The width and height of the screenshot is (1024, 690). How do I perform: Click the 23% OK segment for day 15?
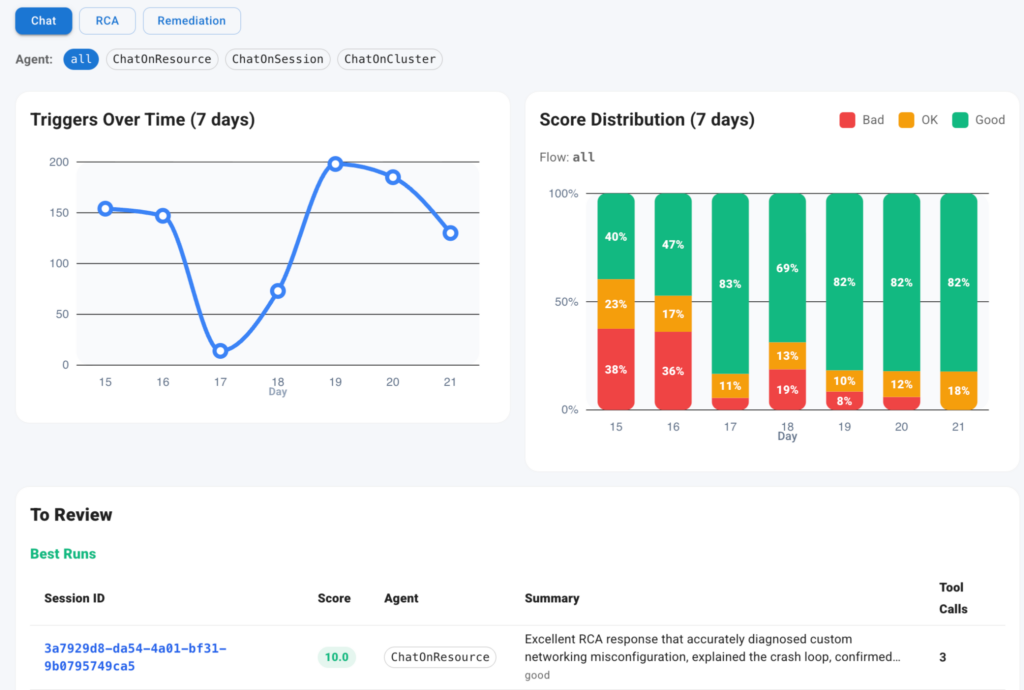(x=616, y=304)
